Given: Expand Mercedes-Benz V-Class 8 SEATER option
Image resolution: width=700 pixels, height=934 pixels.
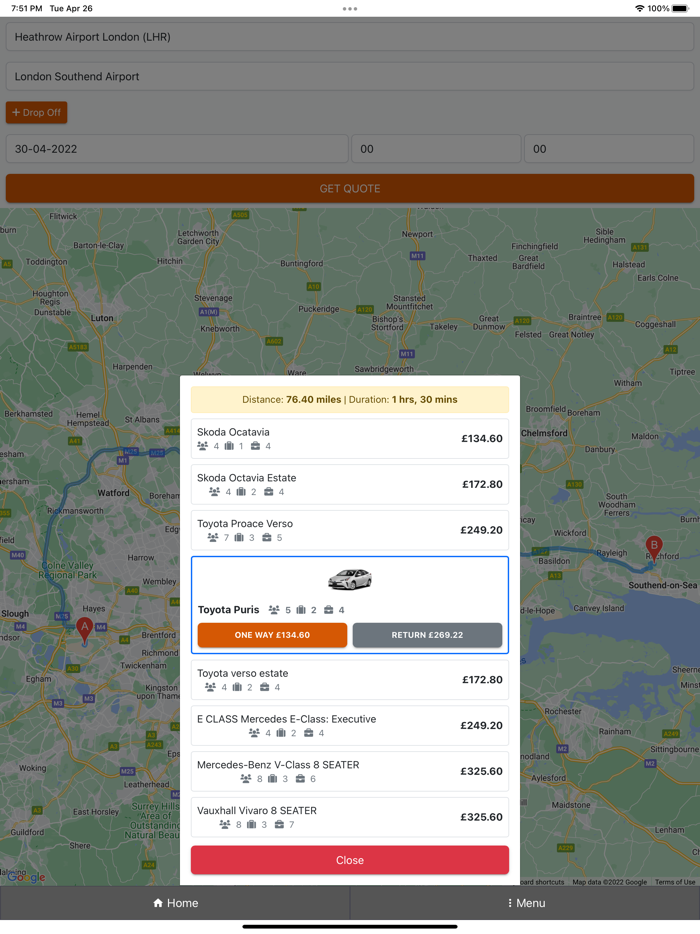Looking at the screenshot, I should point(350,771).
